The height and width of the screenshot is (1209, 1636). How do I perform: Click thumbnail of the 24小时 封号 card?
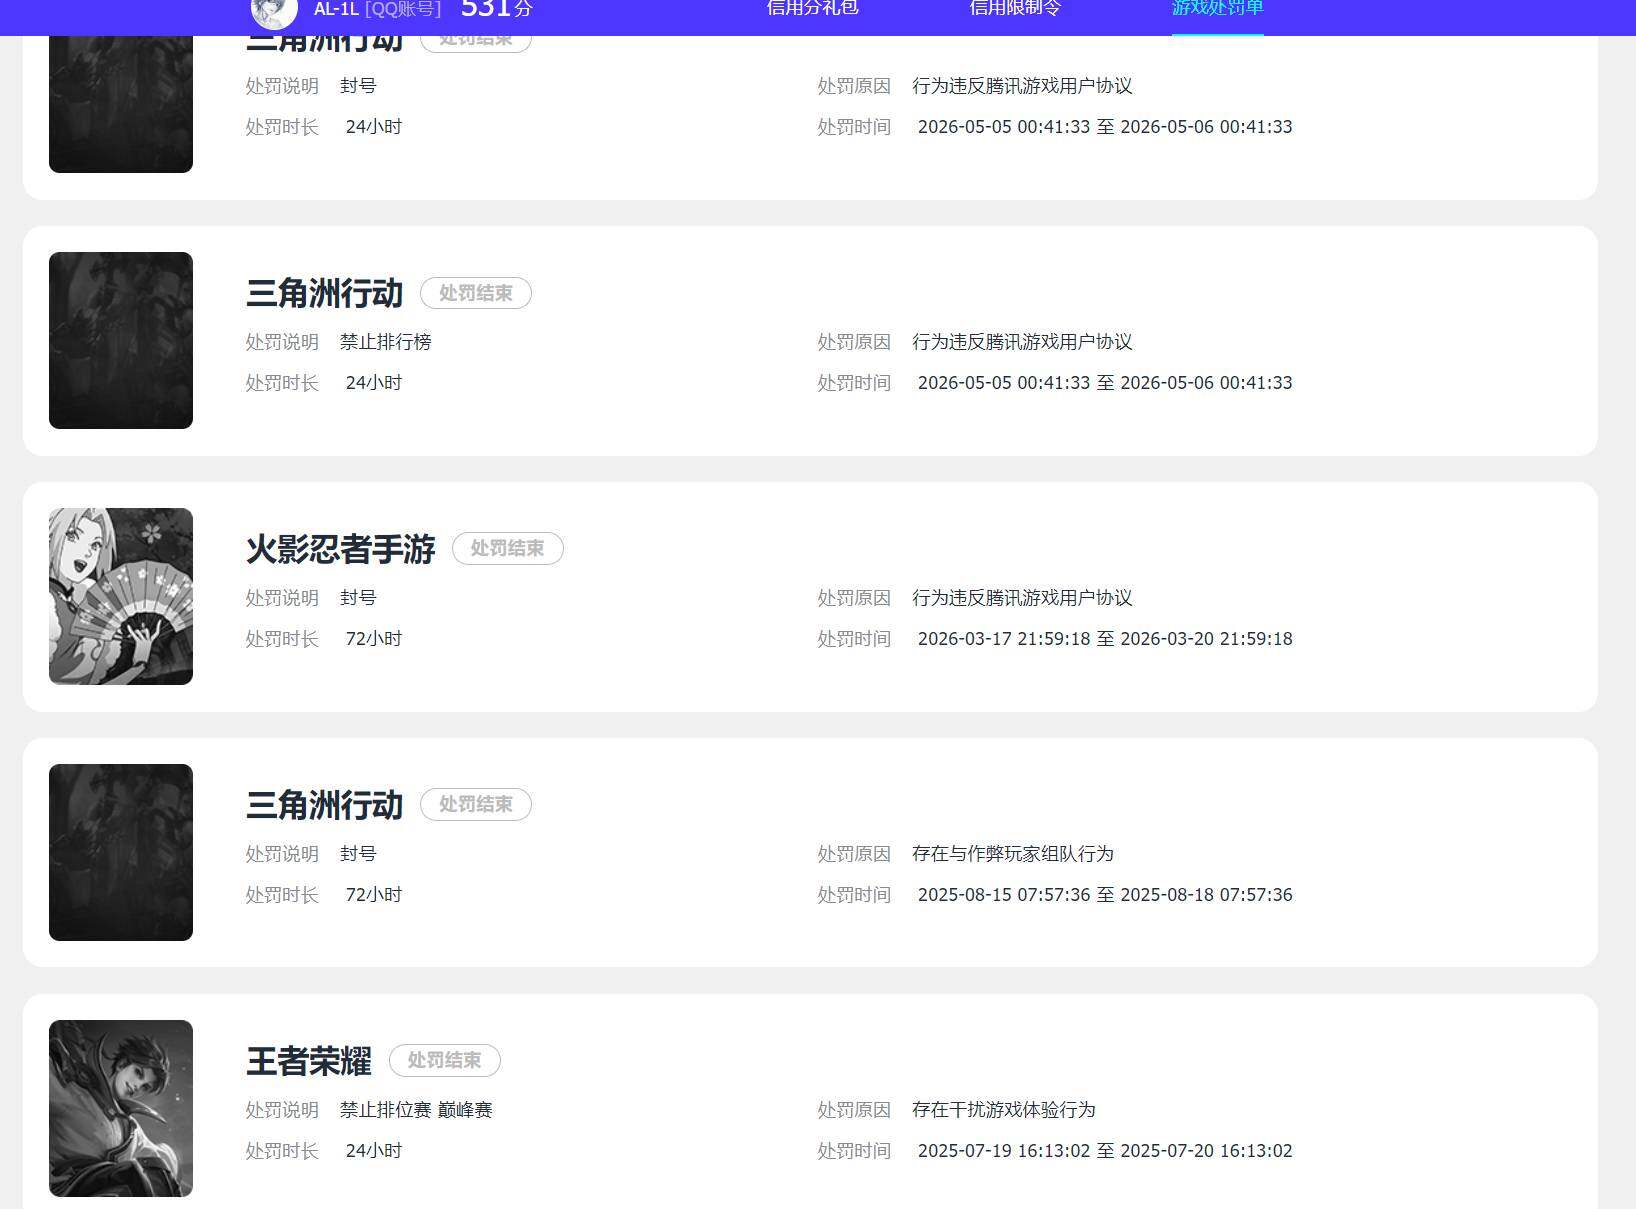click(121, 104)
